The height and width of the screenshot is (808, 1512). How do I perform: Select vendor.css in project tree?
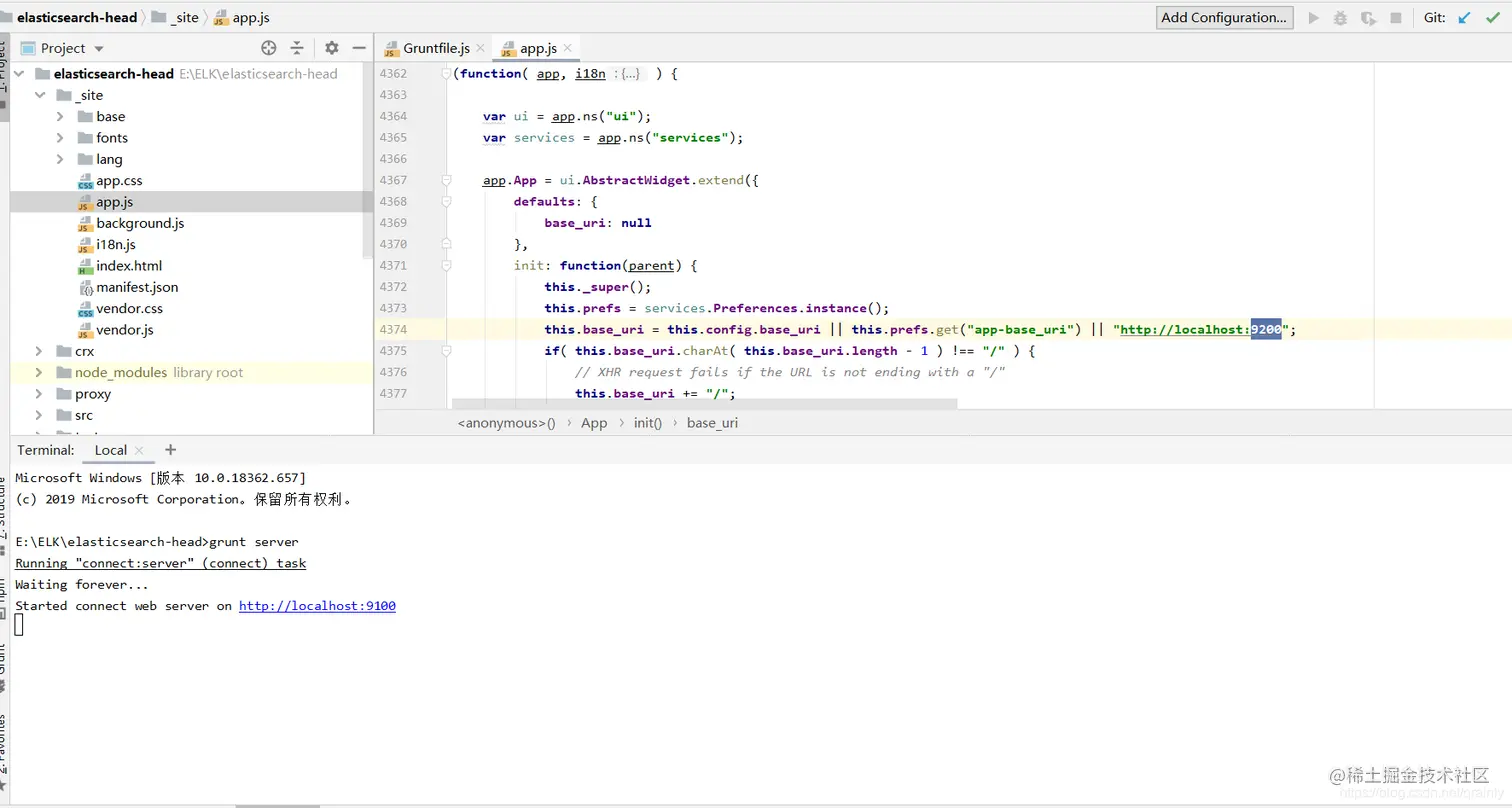click(x=129, y=308)
